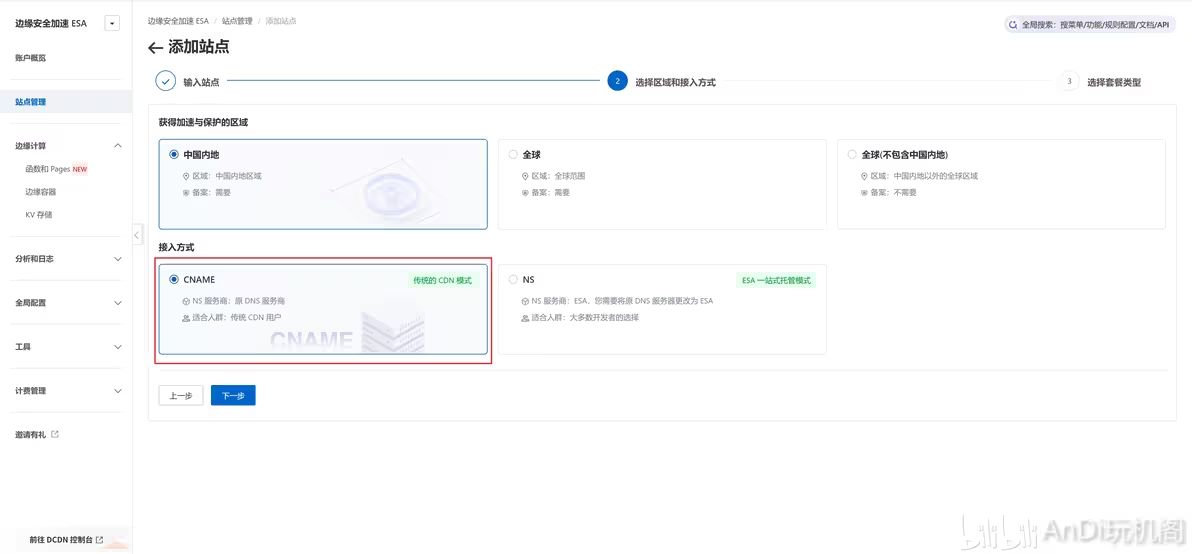Viewport: 1192px width, 554px height.
Task: Select the 全球 region radio button
Action: [x=513, y=154]
